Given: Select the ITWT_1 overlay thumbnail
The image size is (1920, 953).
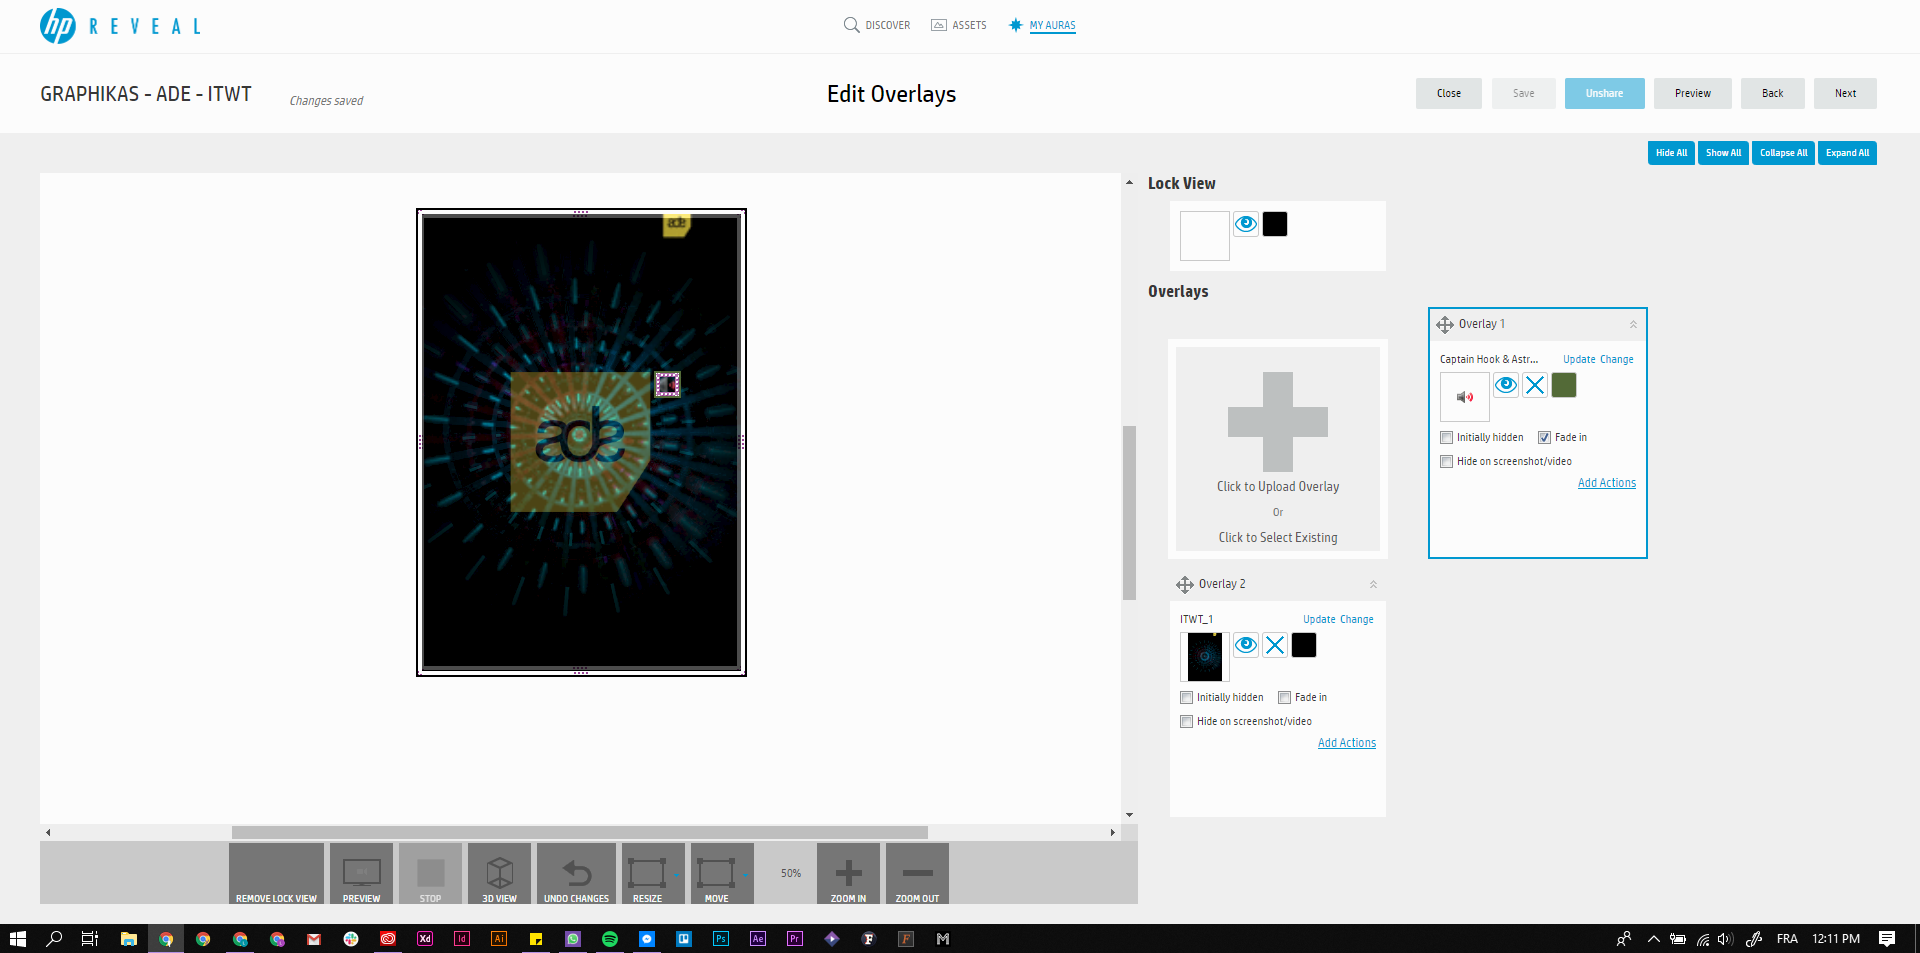Looking at the screenshot, I should pos(1204,657).
